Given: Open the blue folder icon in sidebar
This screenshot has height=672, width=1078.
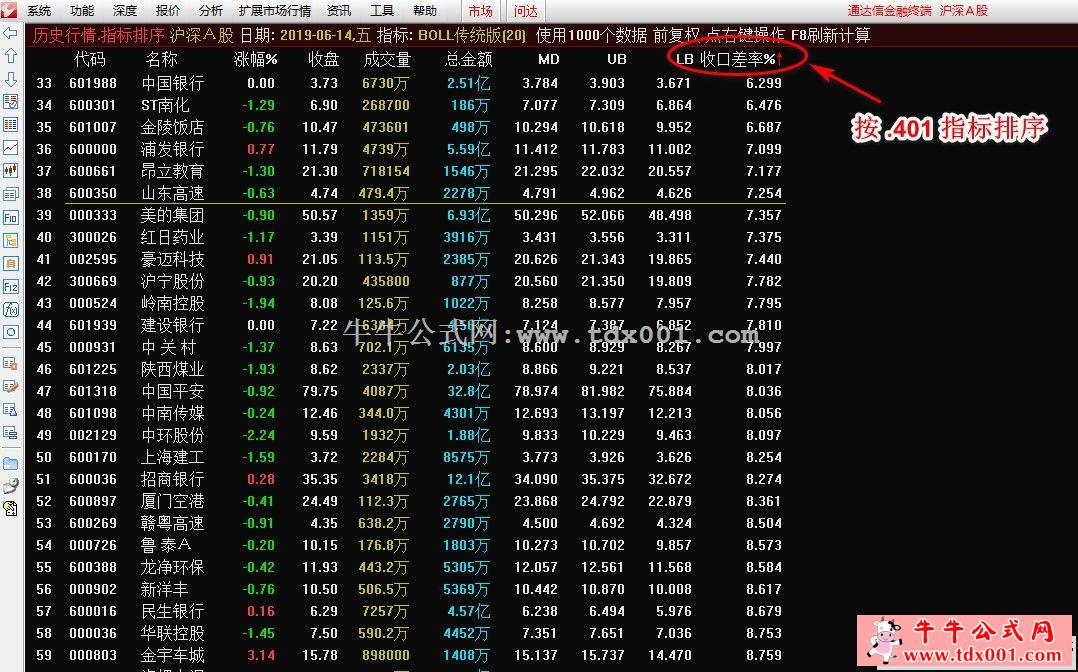Looking at the screenshot, I should [10, 463].
